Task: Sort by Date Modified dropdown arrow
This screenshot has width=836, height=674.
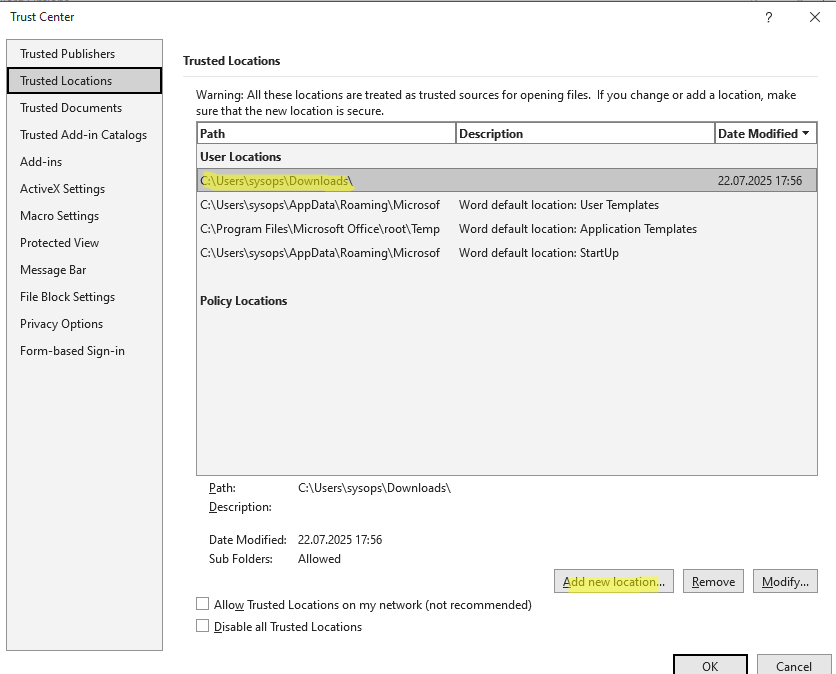Action: pyautogui.click(x=806, y=133)
